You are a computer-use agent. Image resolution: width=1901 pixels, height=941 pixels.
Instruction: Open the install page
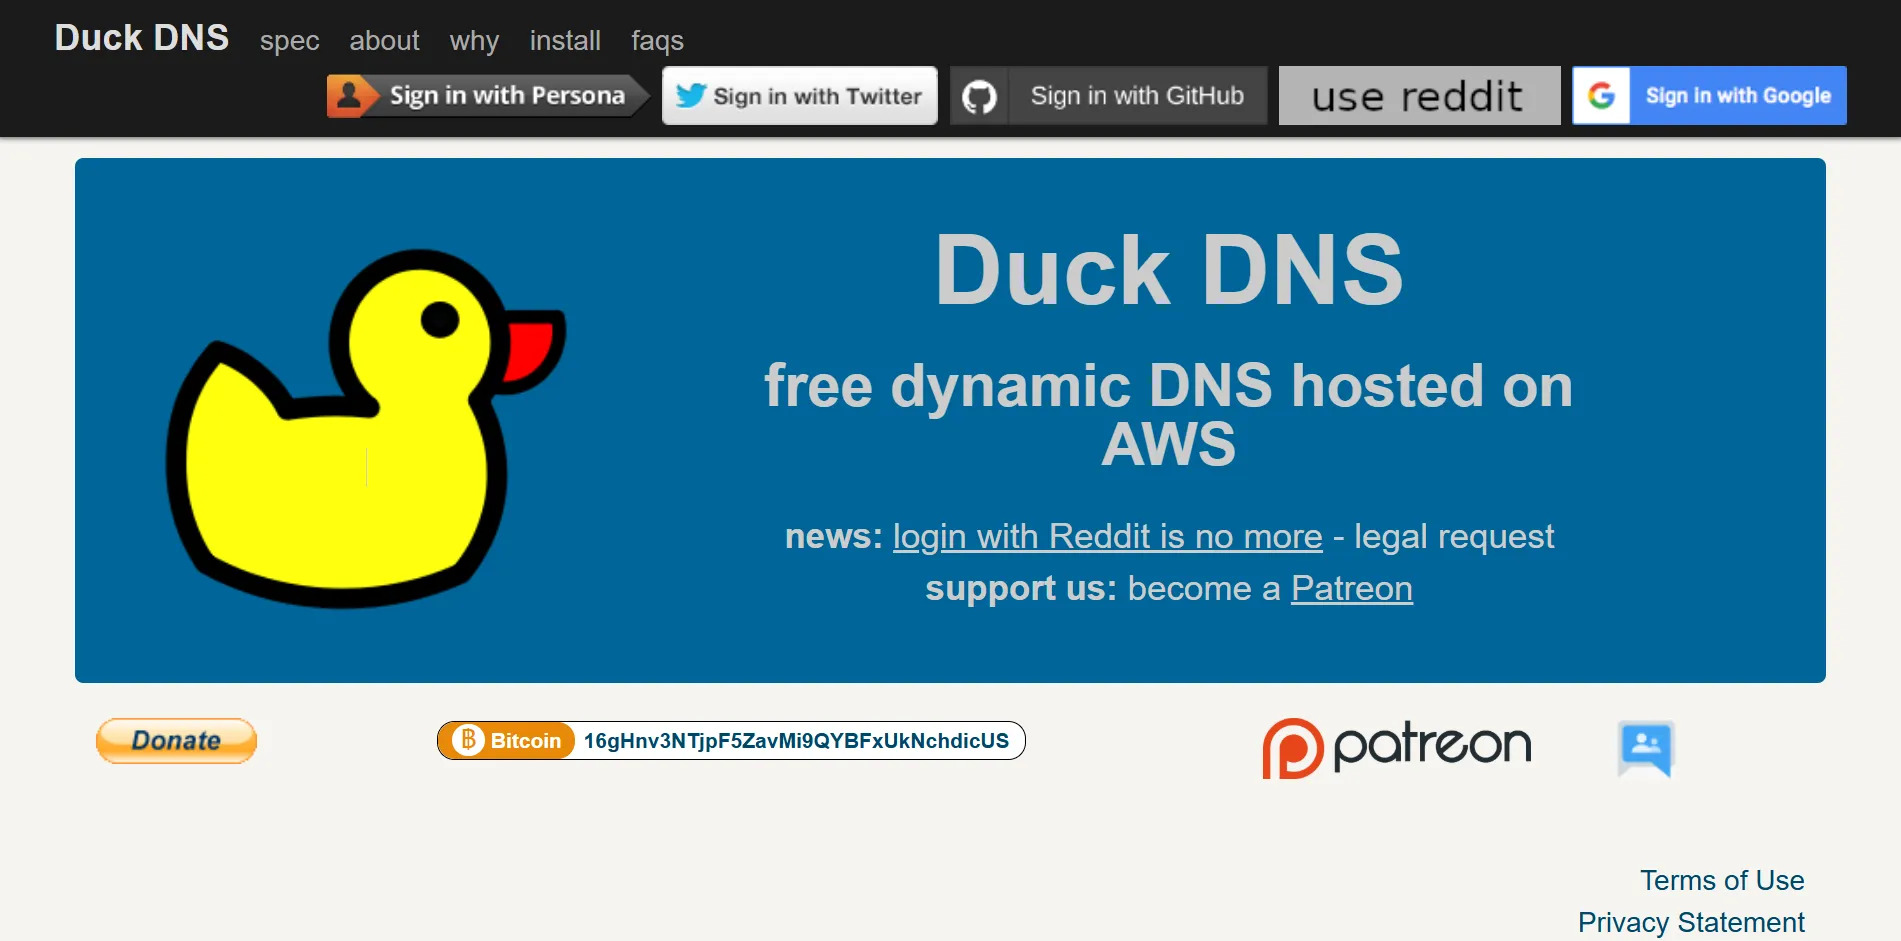coord(564,41)
